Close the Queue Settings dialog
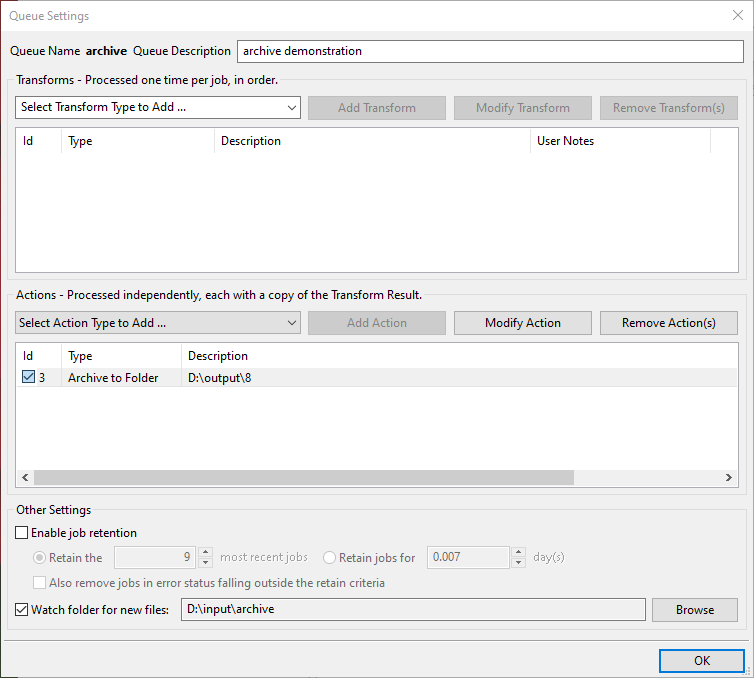This screenshot has height=678, width=754. click(x=737, y=15)
